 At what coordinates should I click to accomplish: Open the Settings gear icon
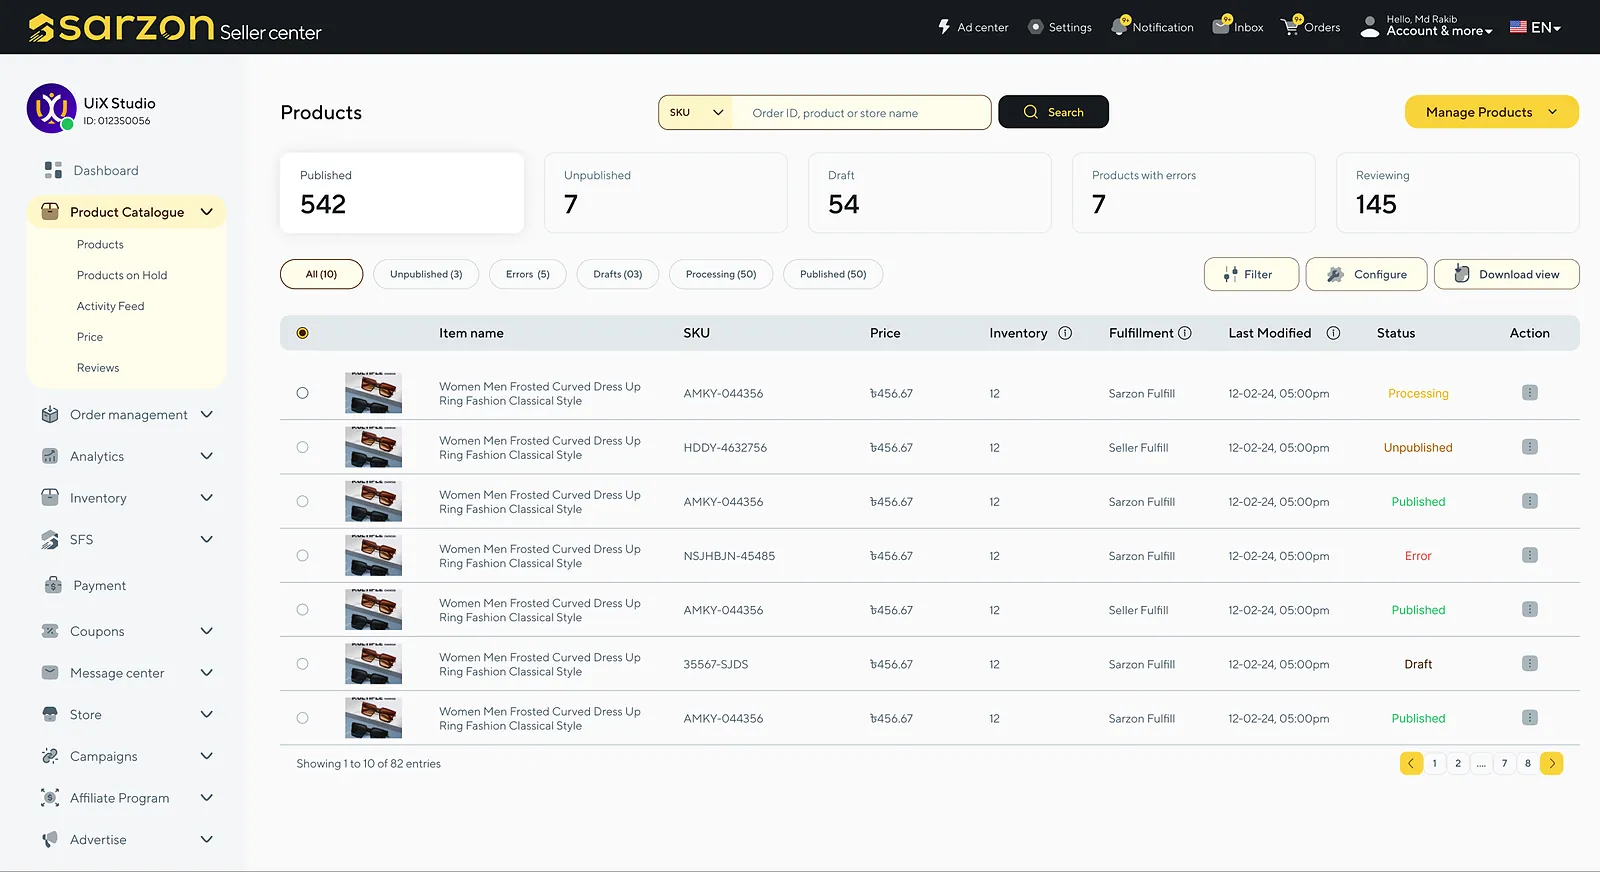(1036, 27)
